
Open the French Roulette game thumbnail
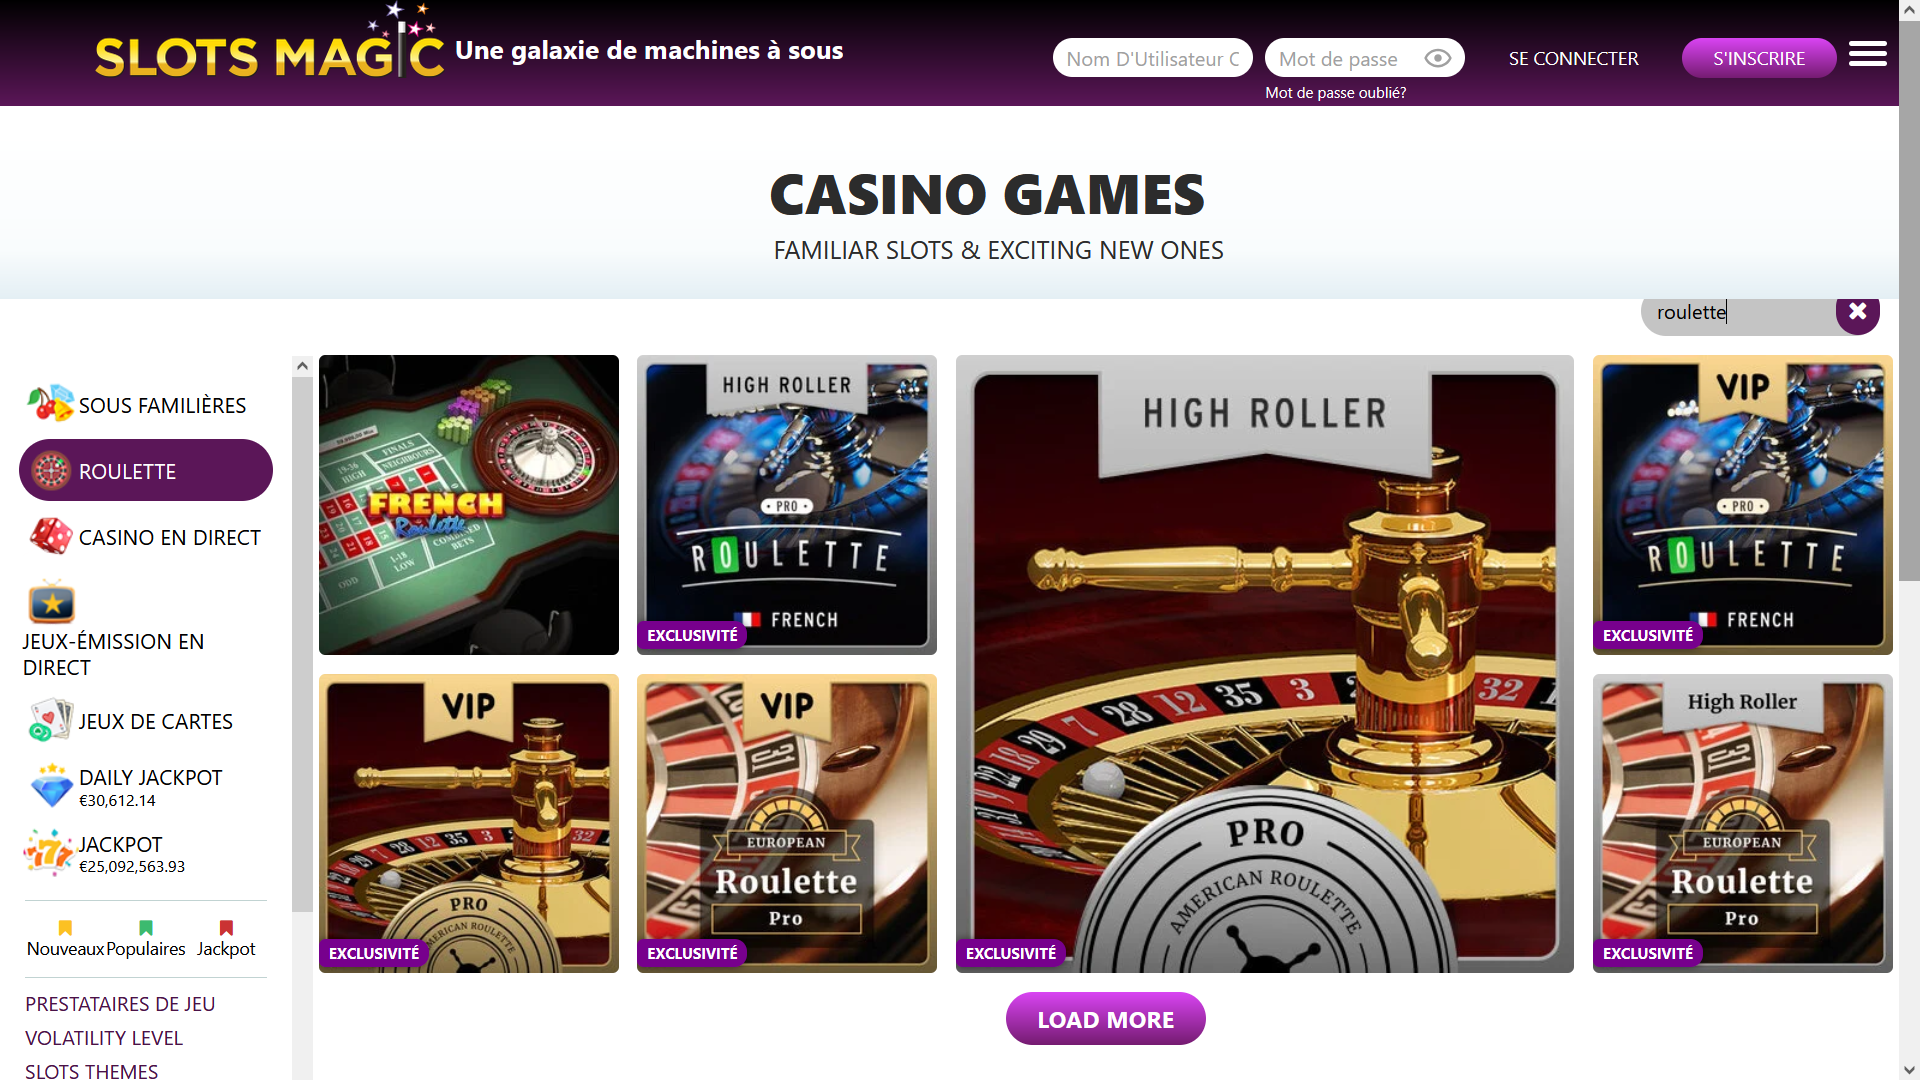click(469, 505)
